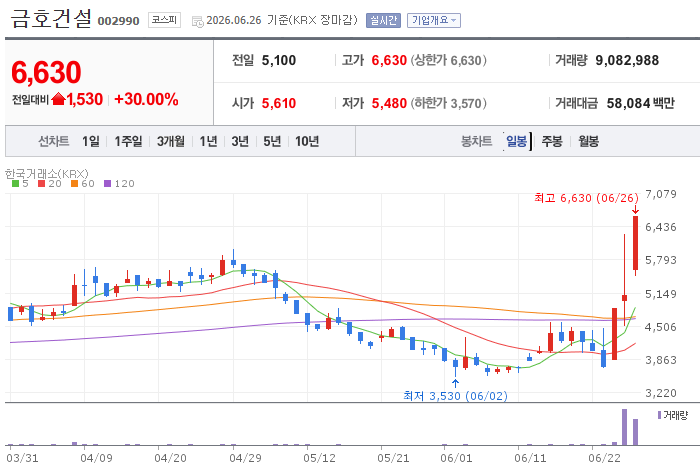Select the 1년 line chart tab
This screenshot has width=700, height=470.
tap(208, 141)
